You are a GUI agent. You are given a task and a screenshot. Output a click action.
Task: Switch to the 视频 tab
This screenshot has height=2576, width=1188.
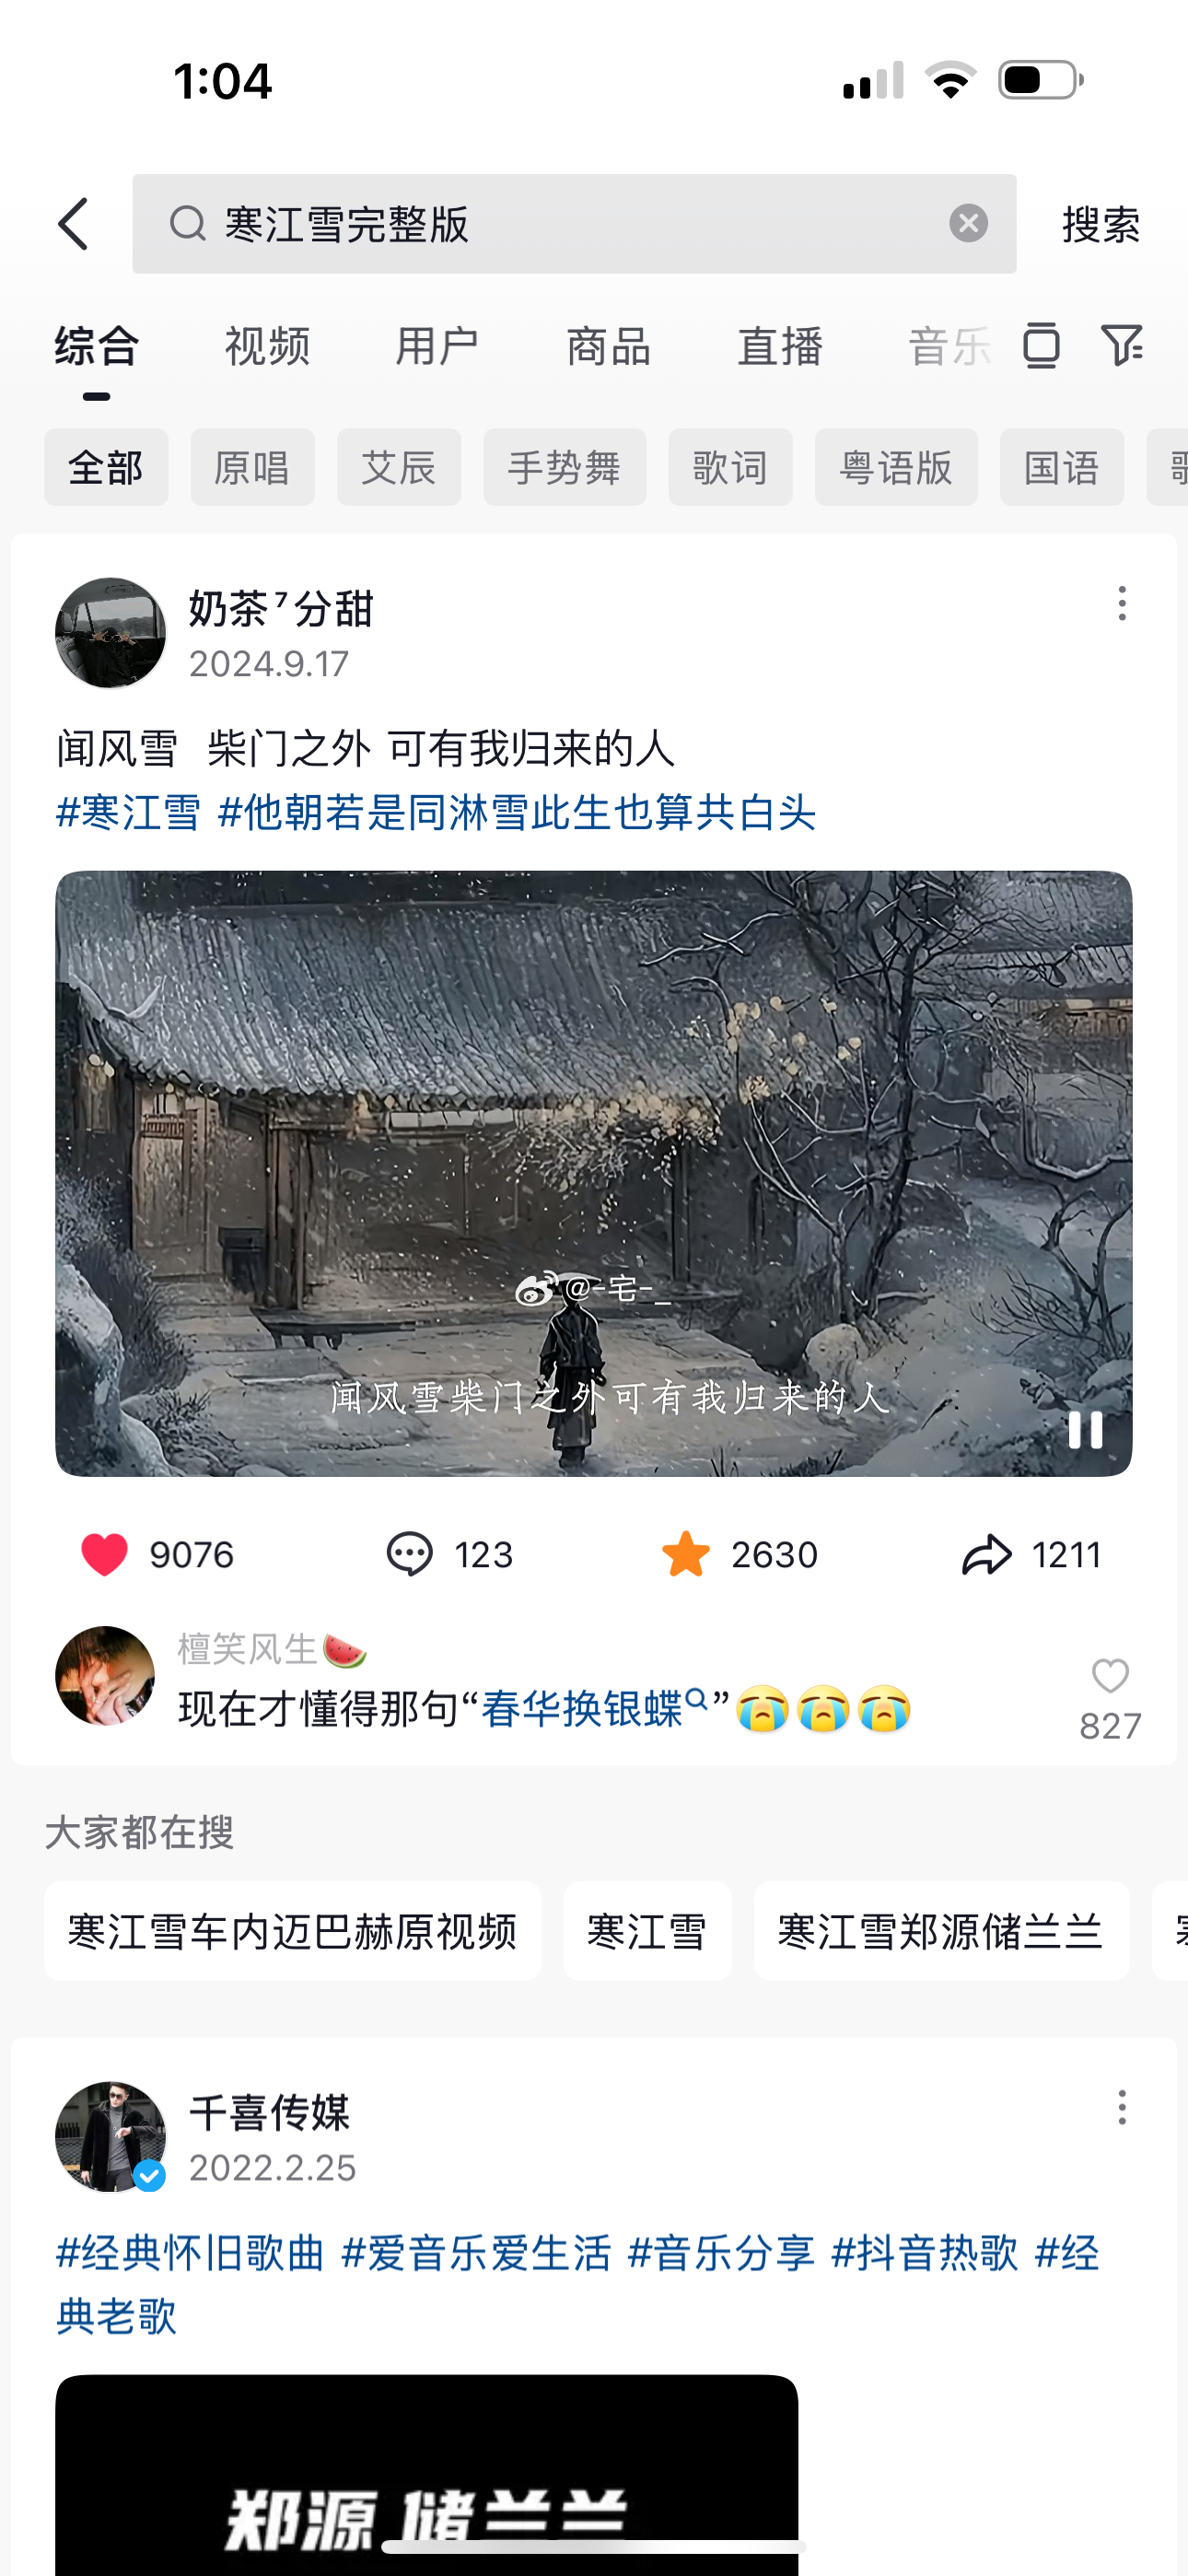click(267, 347)
